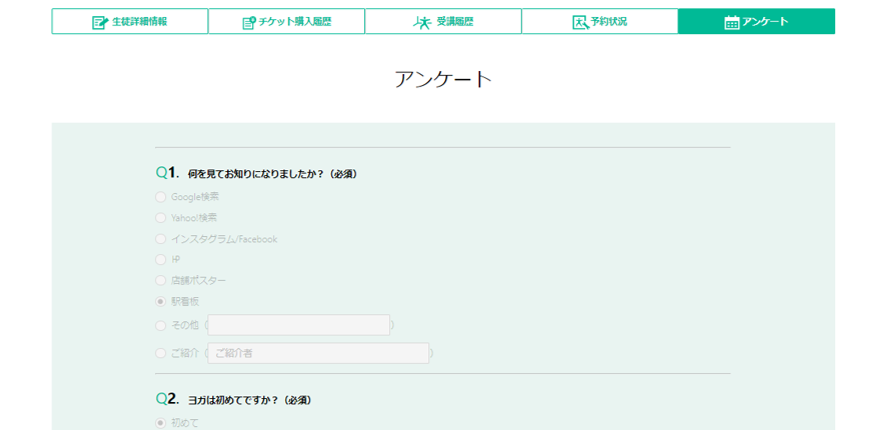Click the アンケート page heading
This screenshot has height=438, width=879.
[x=443, y=80]
